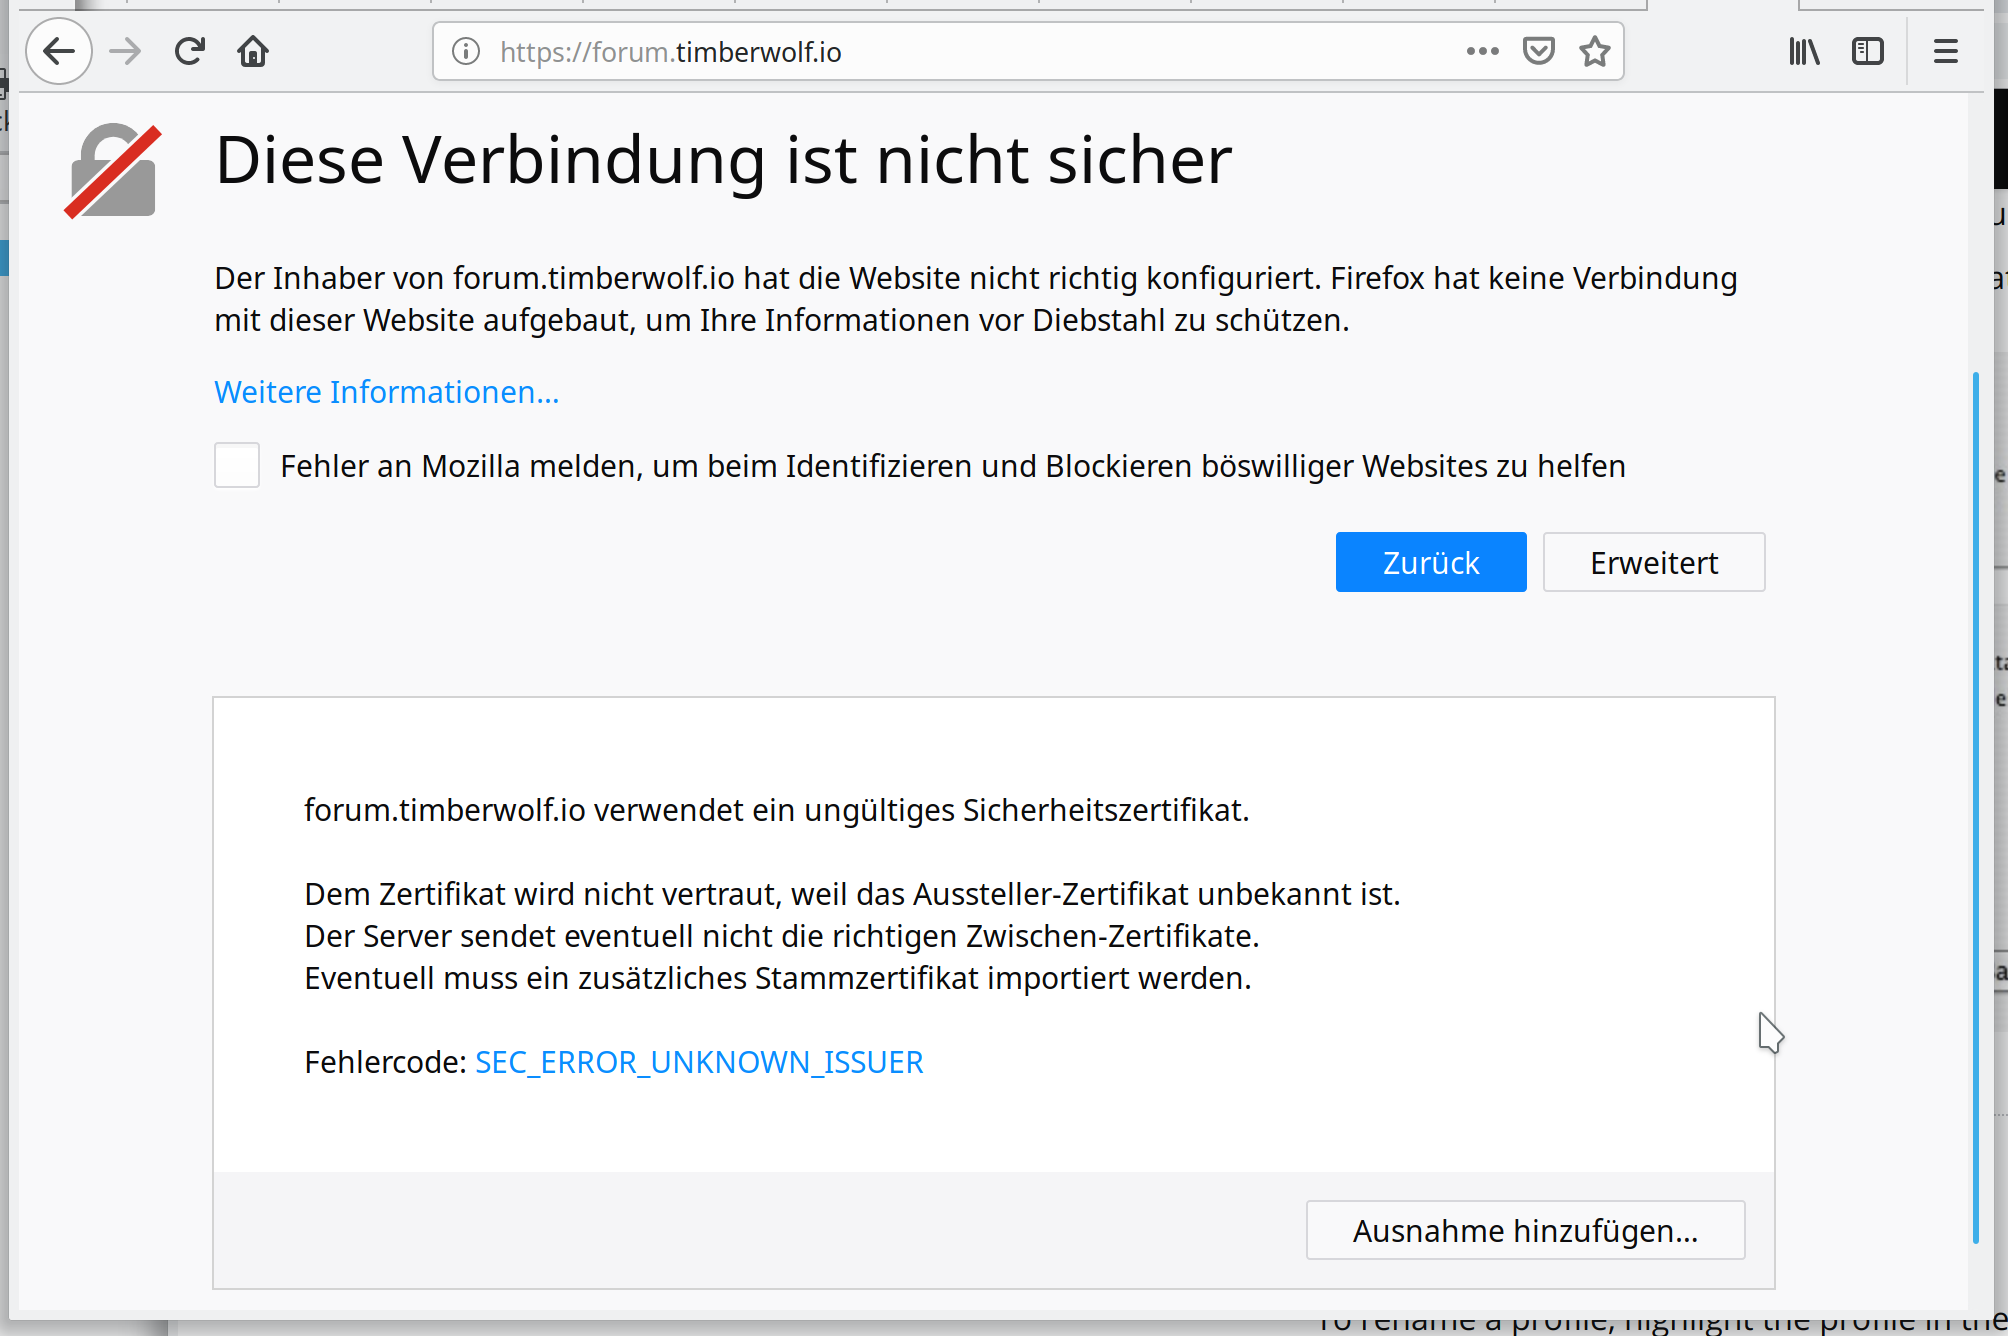Click heading Diese Verbindung ist nicht sicher
The image size is (2008, 1336).
[724, 160]
